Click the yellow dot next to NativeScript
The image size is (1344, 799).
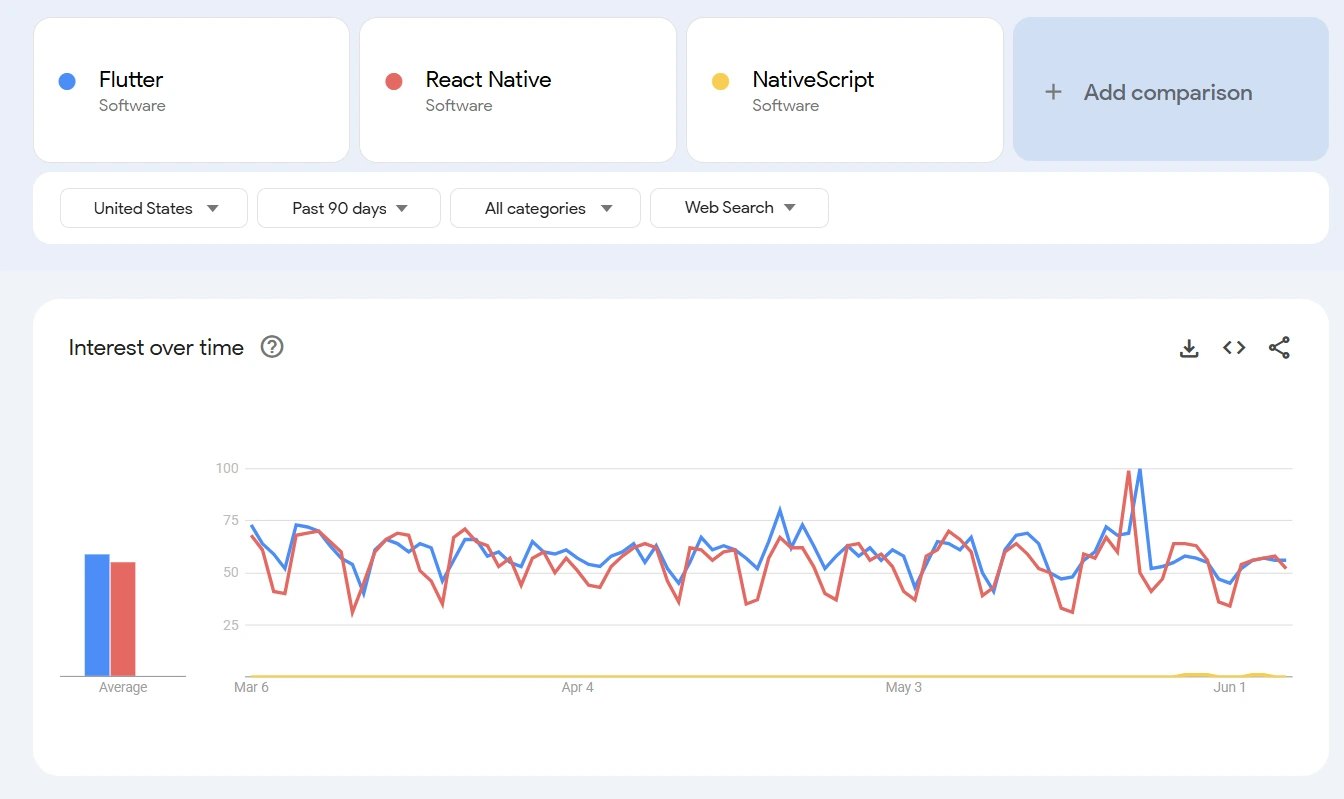coord(720,81)
